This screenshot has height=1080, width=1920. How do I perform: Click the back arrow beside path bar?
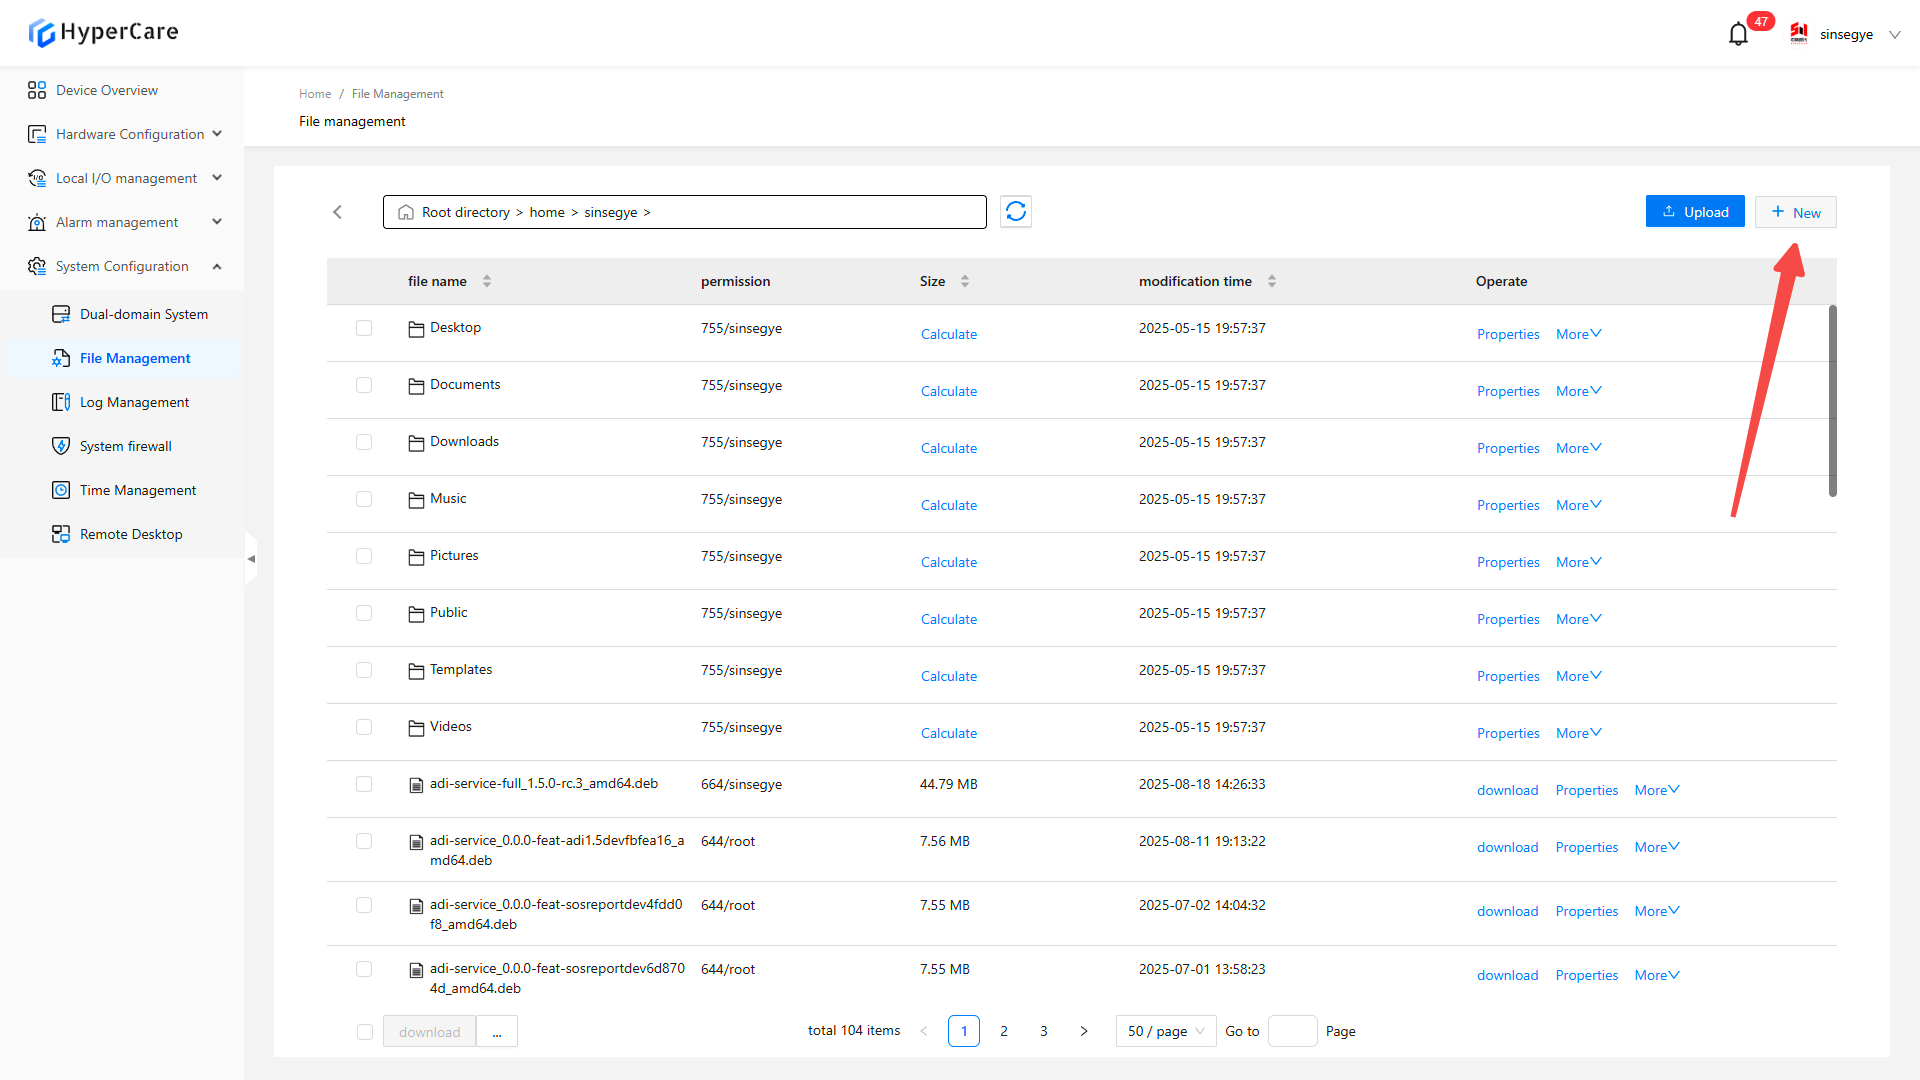pyautogui.click(x=338, y=212)
